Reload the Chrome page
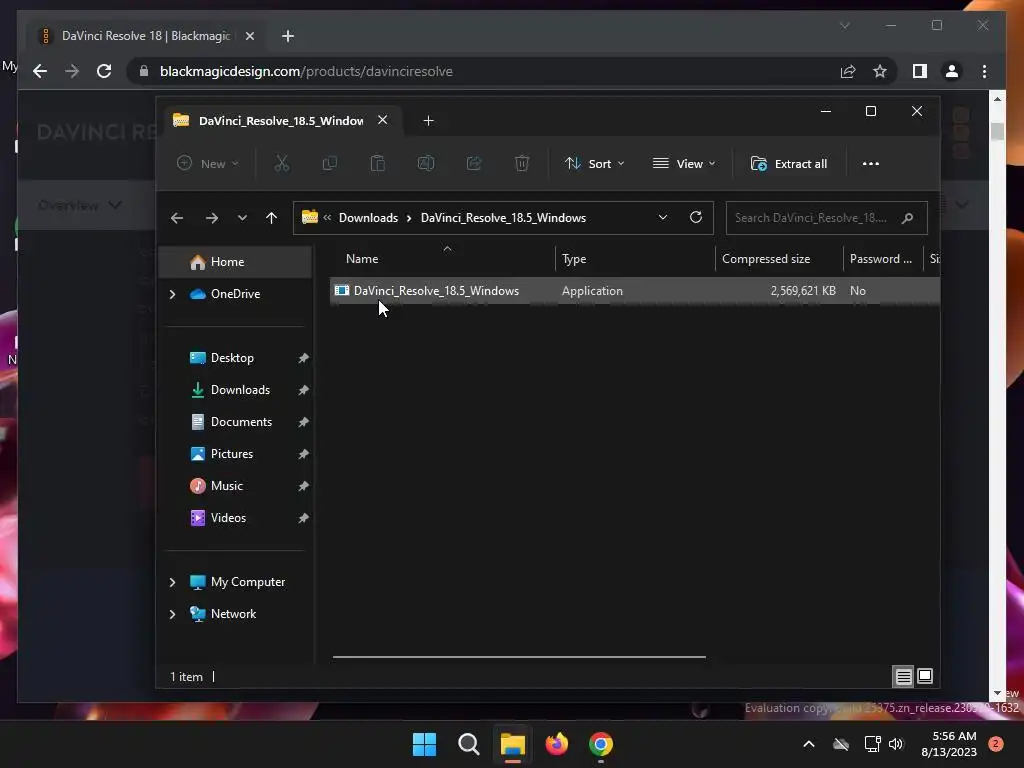The image size is (1024, 768). [104, 71]
